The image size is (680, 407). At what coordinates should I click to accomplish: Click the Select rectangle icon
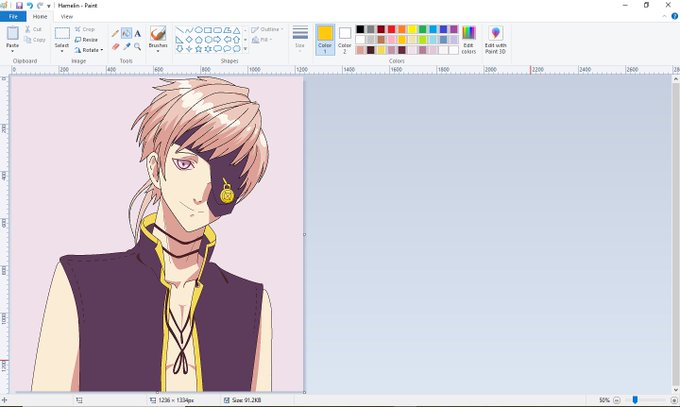coord(62,33)
